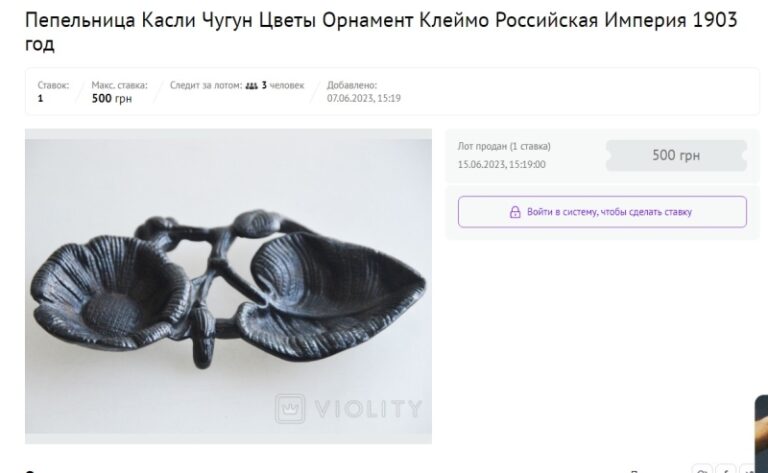Click the lock icon in login button
Viewport: 768px width, 473px height.
click(515, 212)
